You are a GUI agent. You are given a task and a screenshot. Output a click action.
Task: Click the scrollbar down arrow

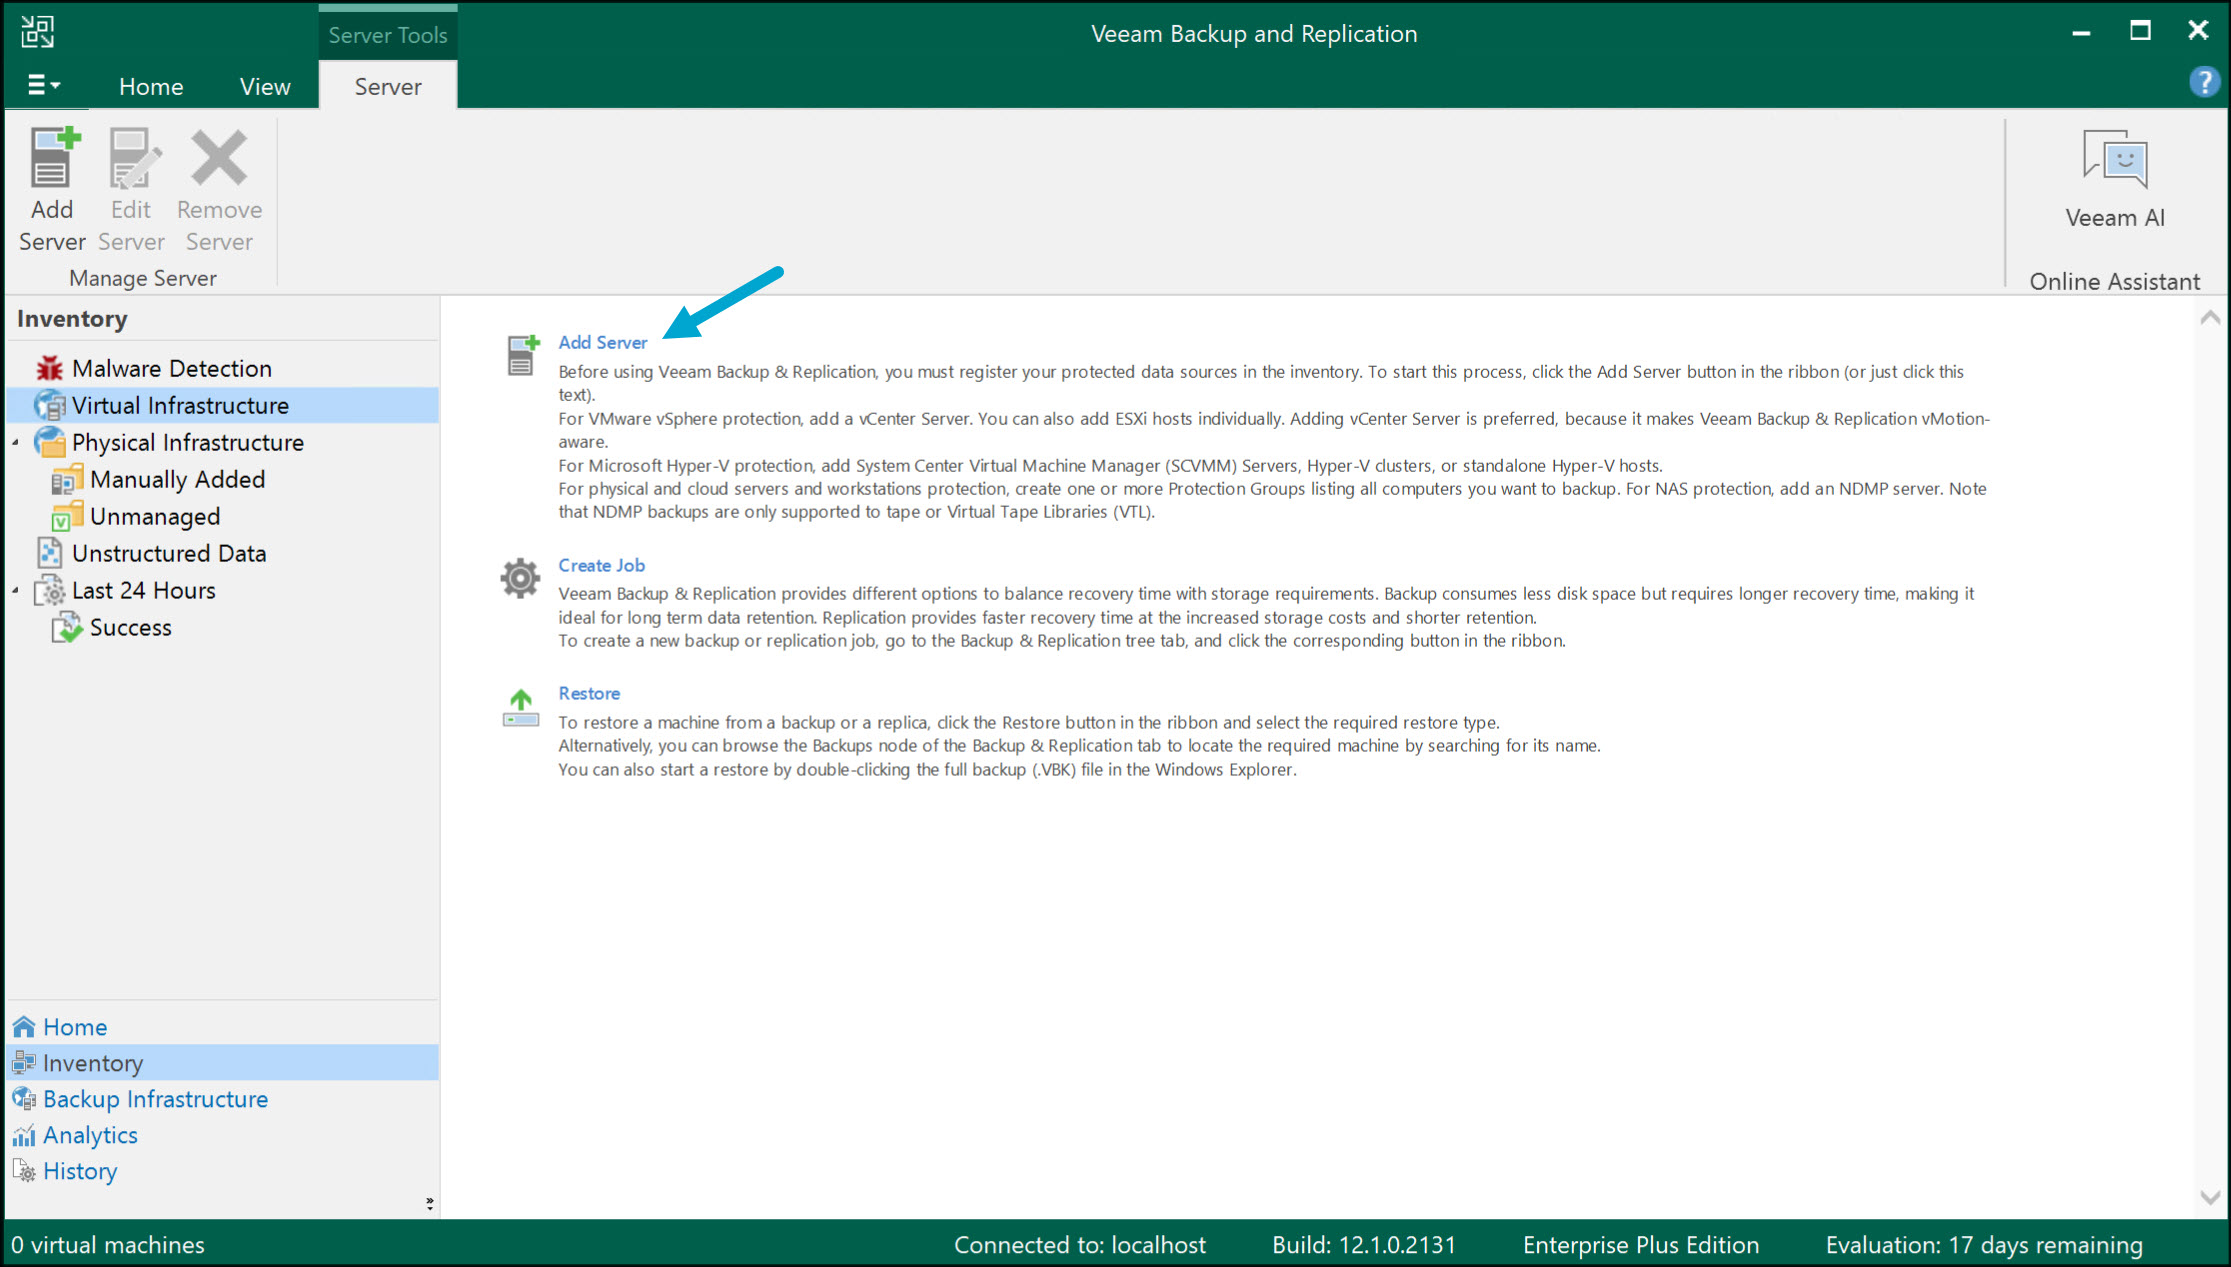(x=2210, y=1197)
